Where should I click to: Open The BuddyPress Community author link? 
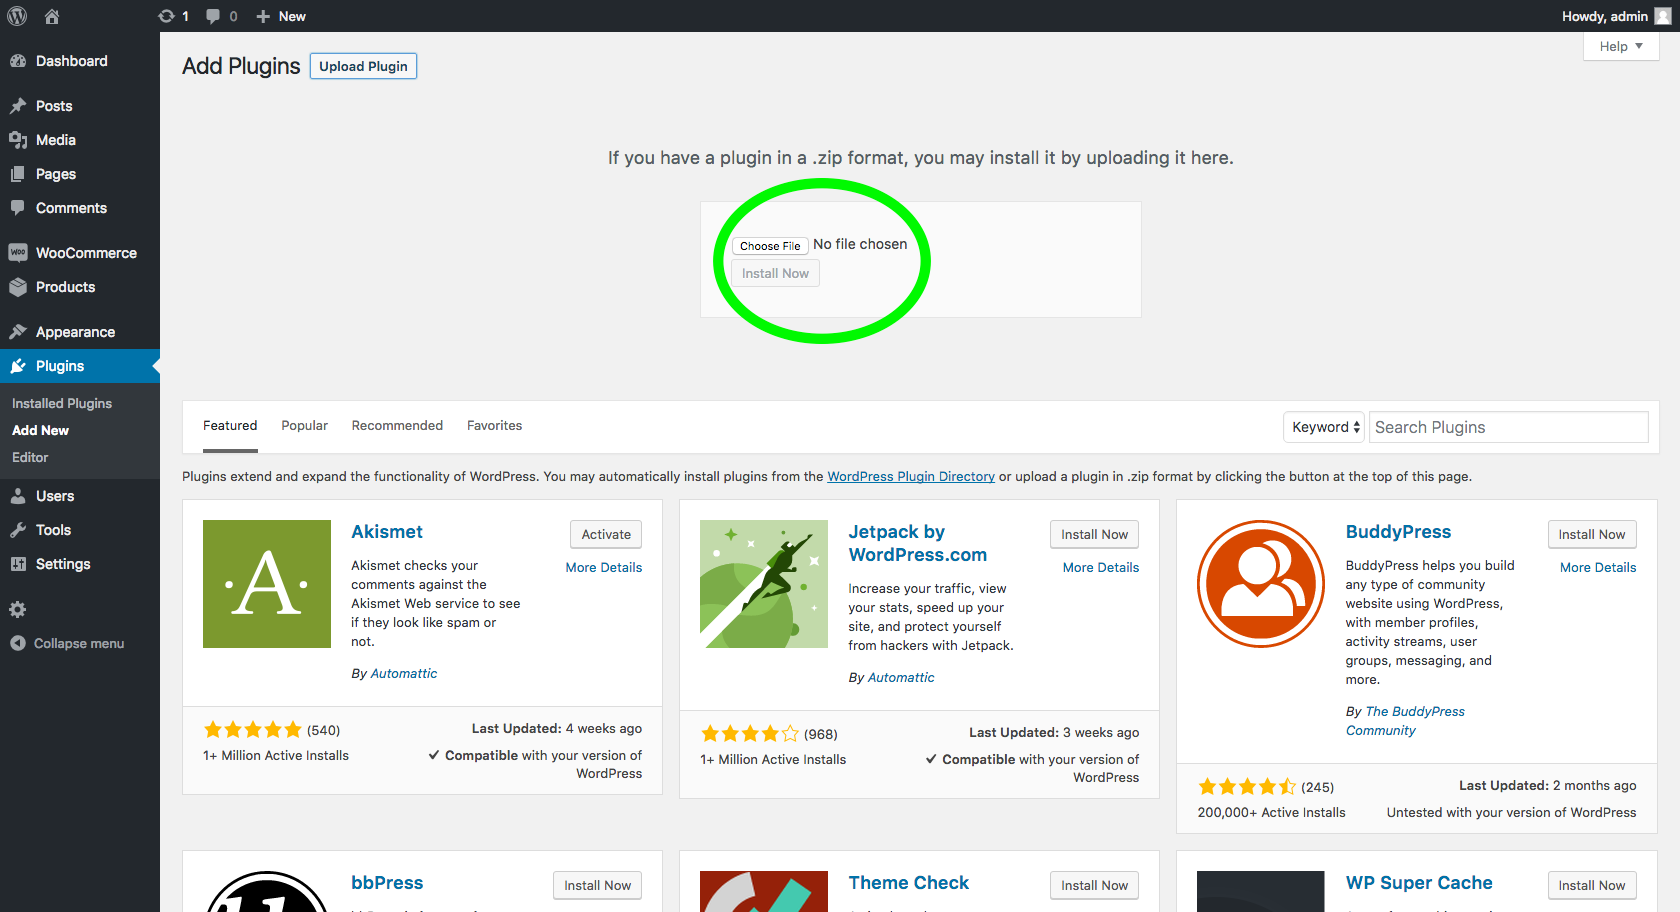(1405, 721)
